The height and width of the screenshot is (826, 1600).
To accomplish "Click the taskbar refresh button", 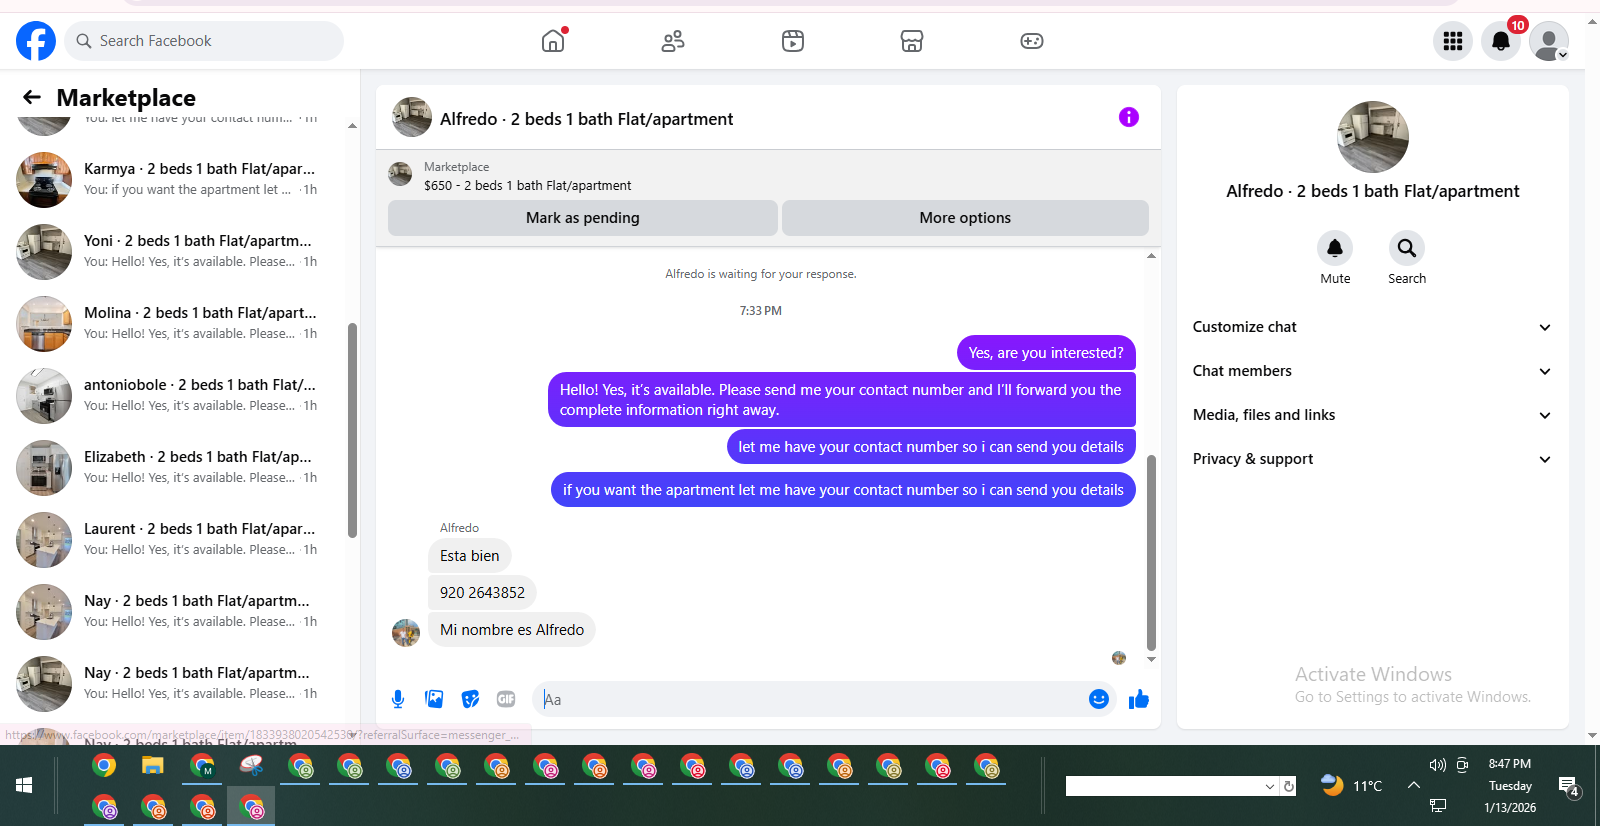I will pos(1289,786).
